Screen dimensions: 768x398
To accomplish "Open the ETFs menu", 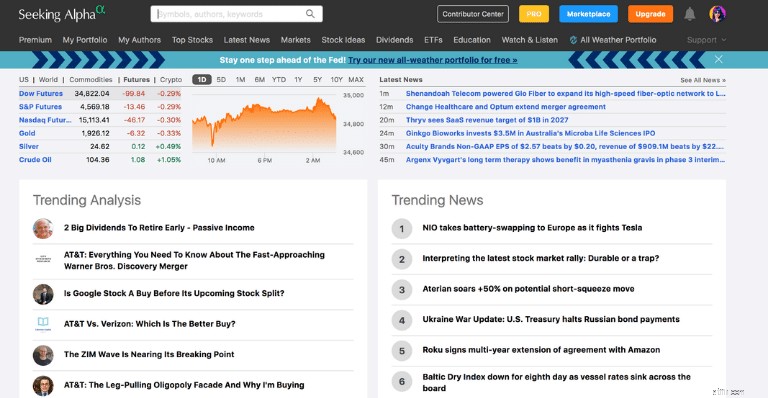I will [433, 40].
